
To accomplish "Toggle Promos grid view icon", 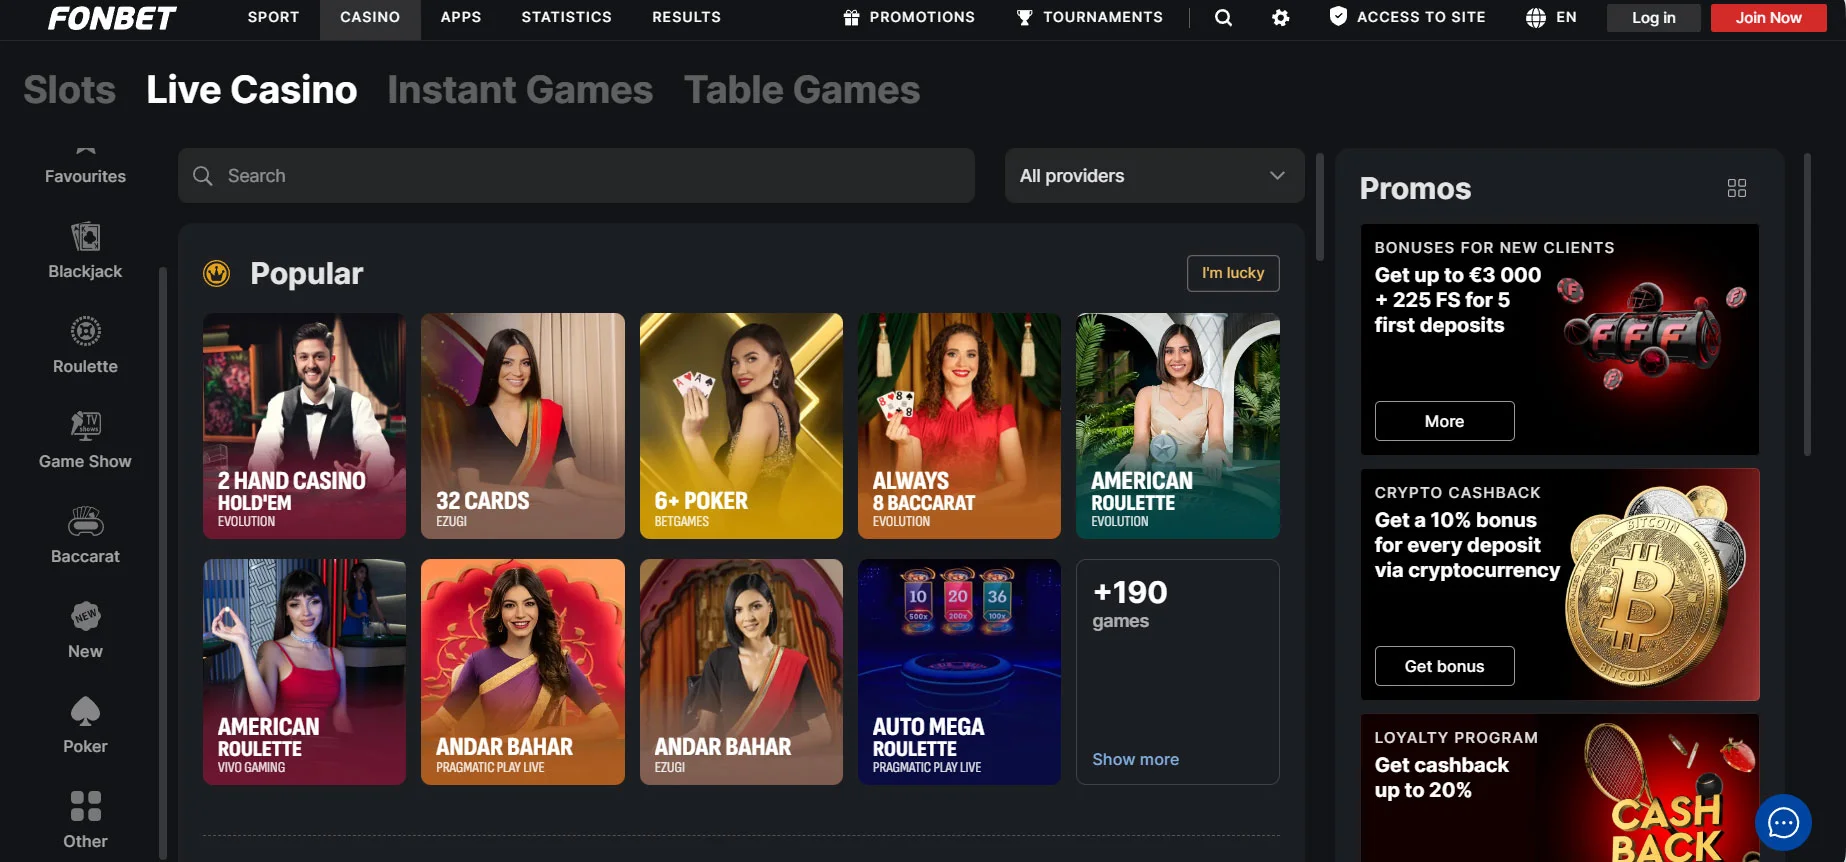I will tap(1737, 188).
